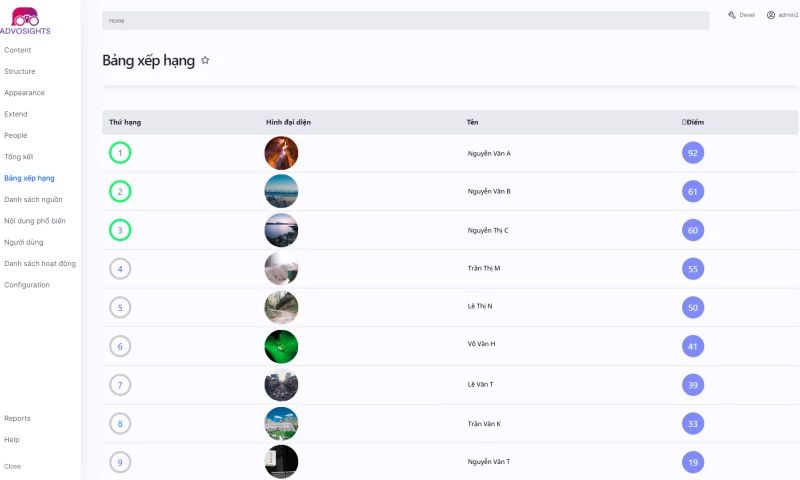
Task: Go to Tổng kết in sidebar
Action: click(19, 157)
